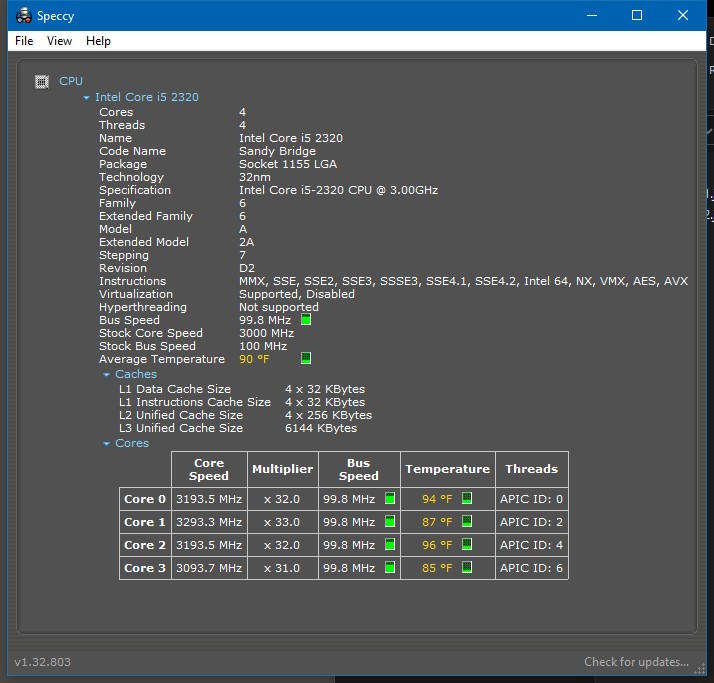Click the 94 °F temperature value

pyautogui.click(x=437, y=499)
